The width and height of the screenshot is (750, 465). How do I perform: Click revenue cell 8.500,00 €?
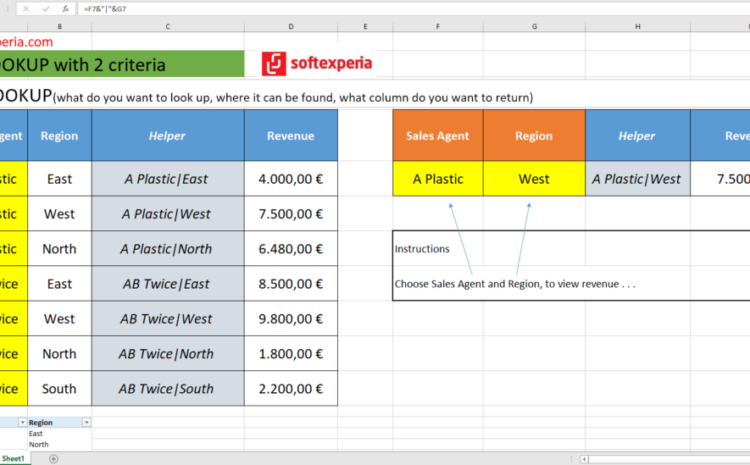pyautogui.click(x=291, y=284)
